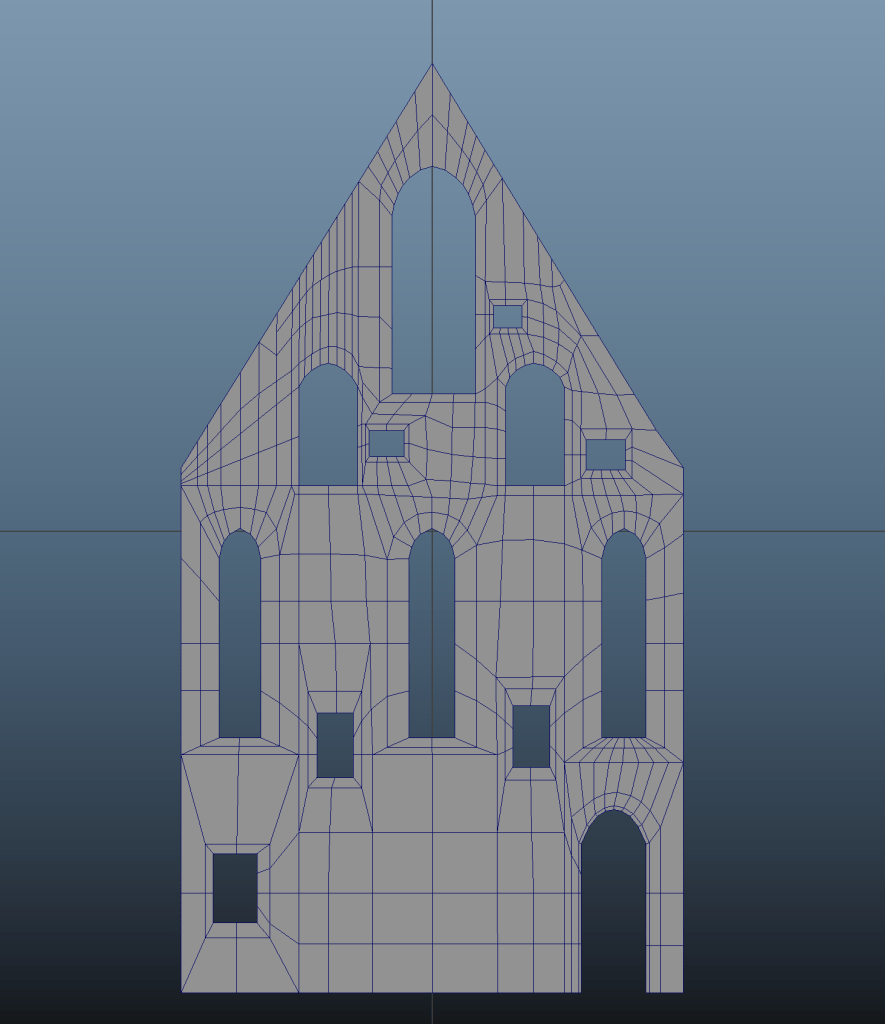
Task: Click the center tall arched window, middle tier
Action: 431,640
